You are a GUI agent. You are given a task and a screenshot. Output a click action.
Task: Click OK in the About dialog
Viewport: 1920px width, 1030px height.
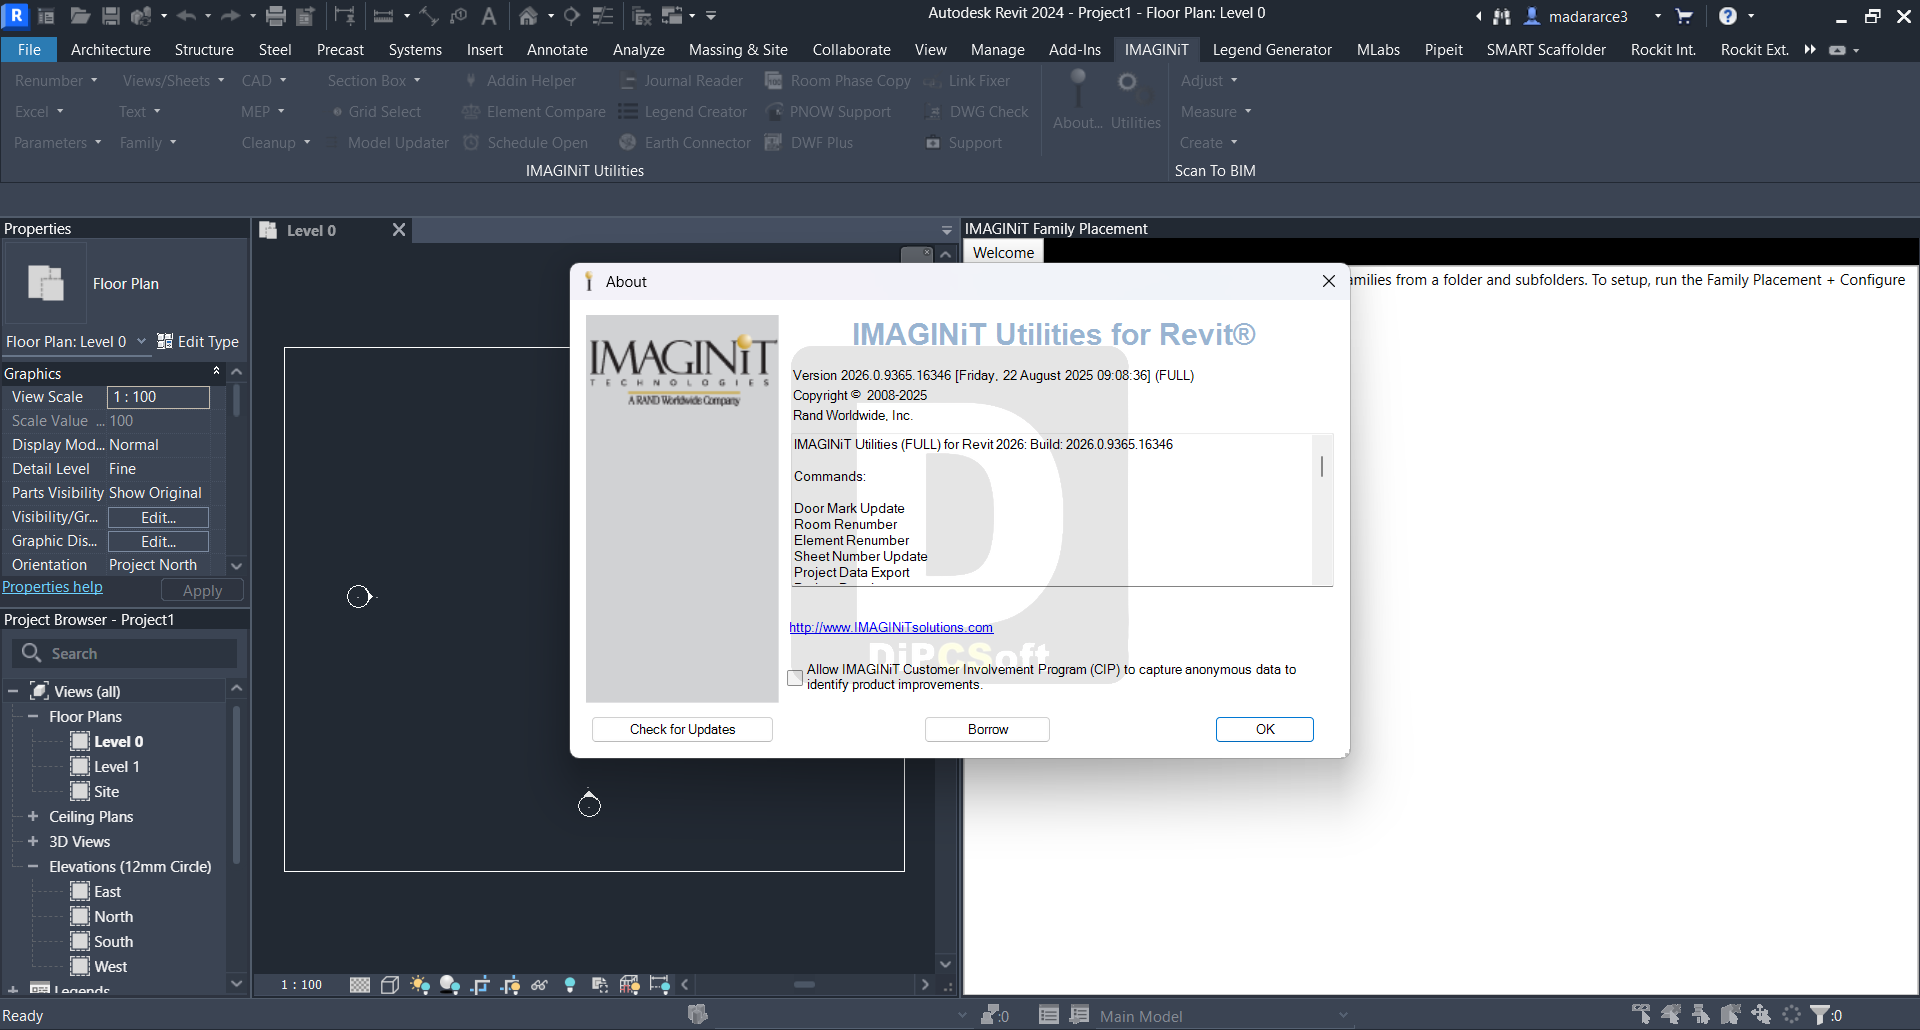[1265, 730]
